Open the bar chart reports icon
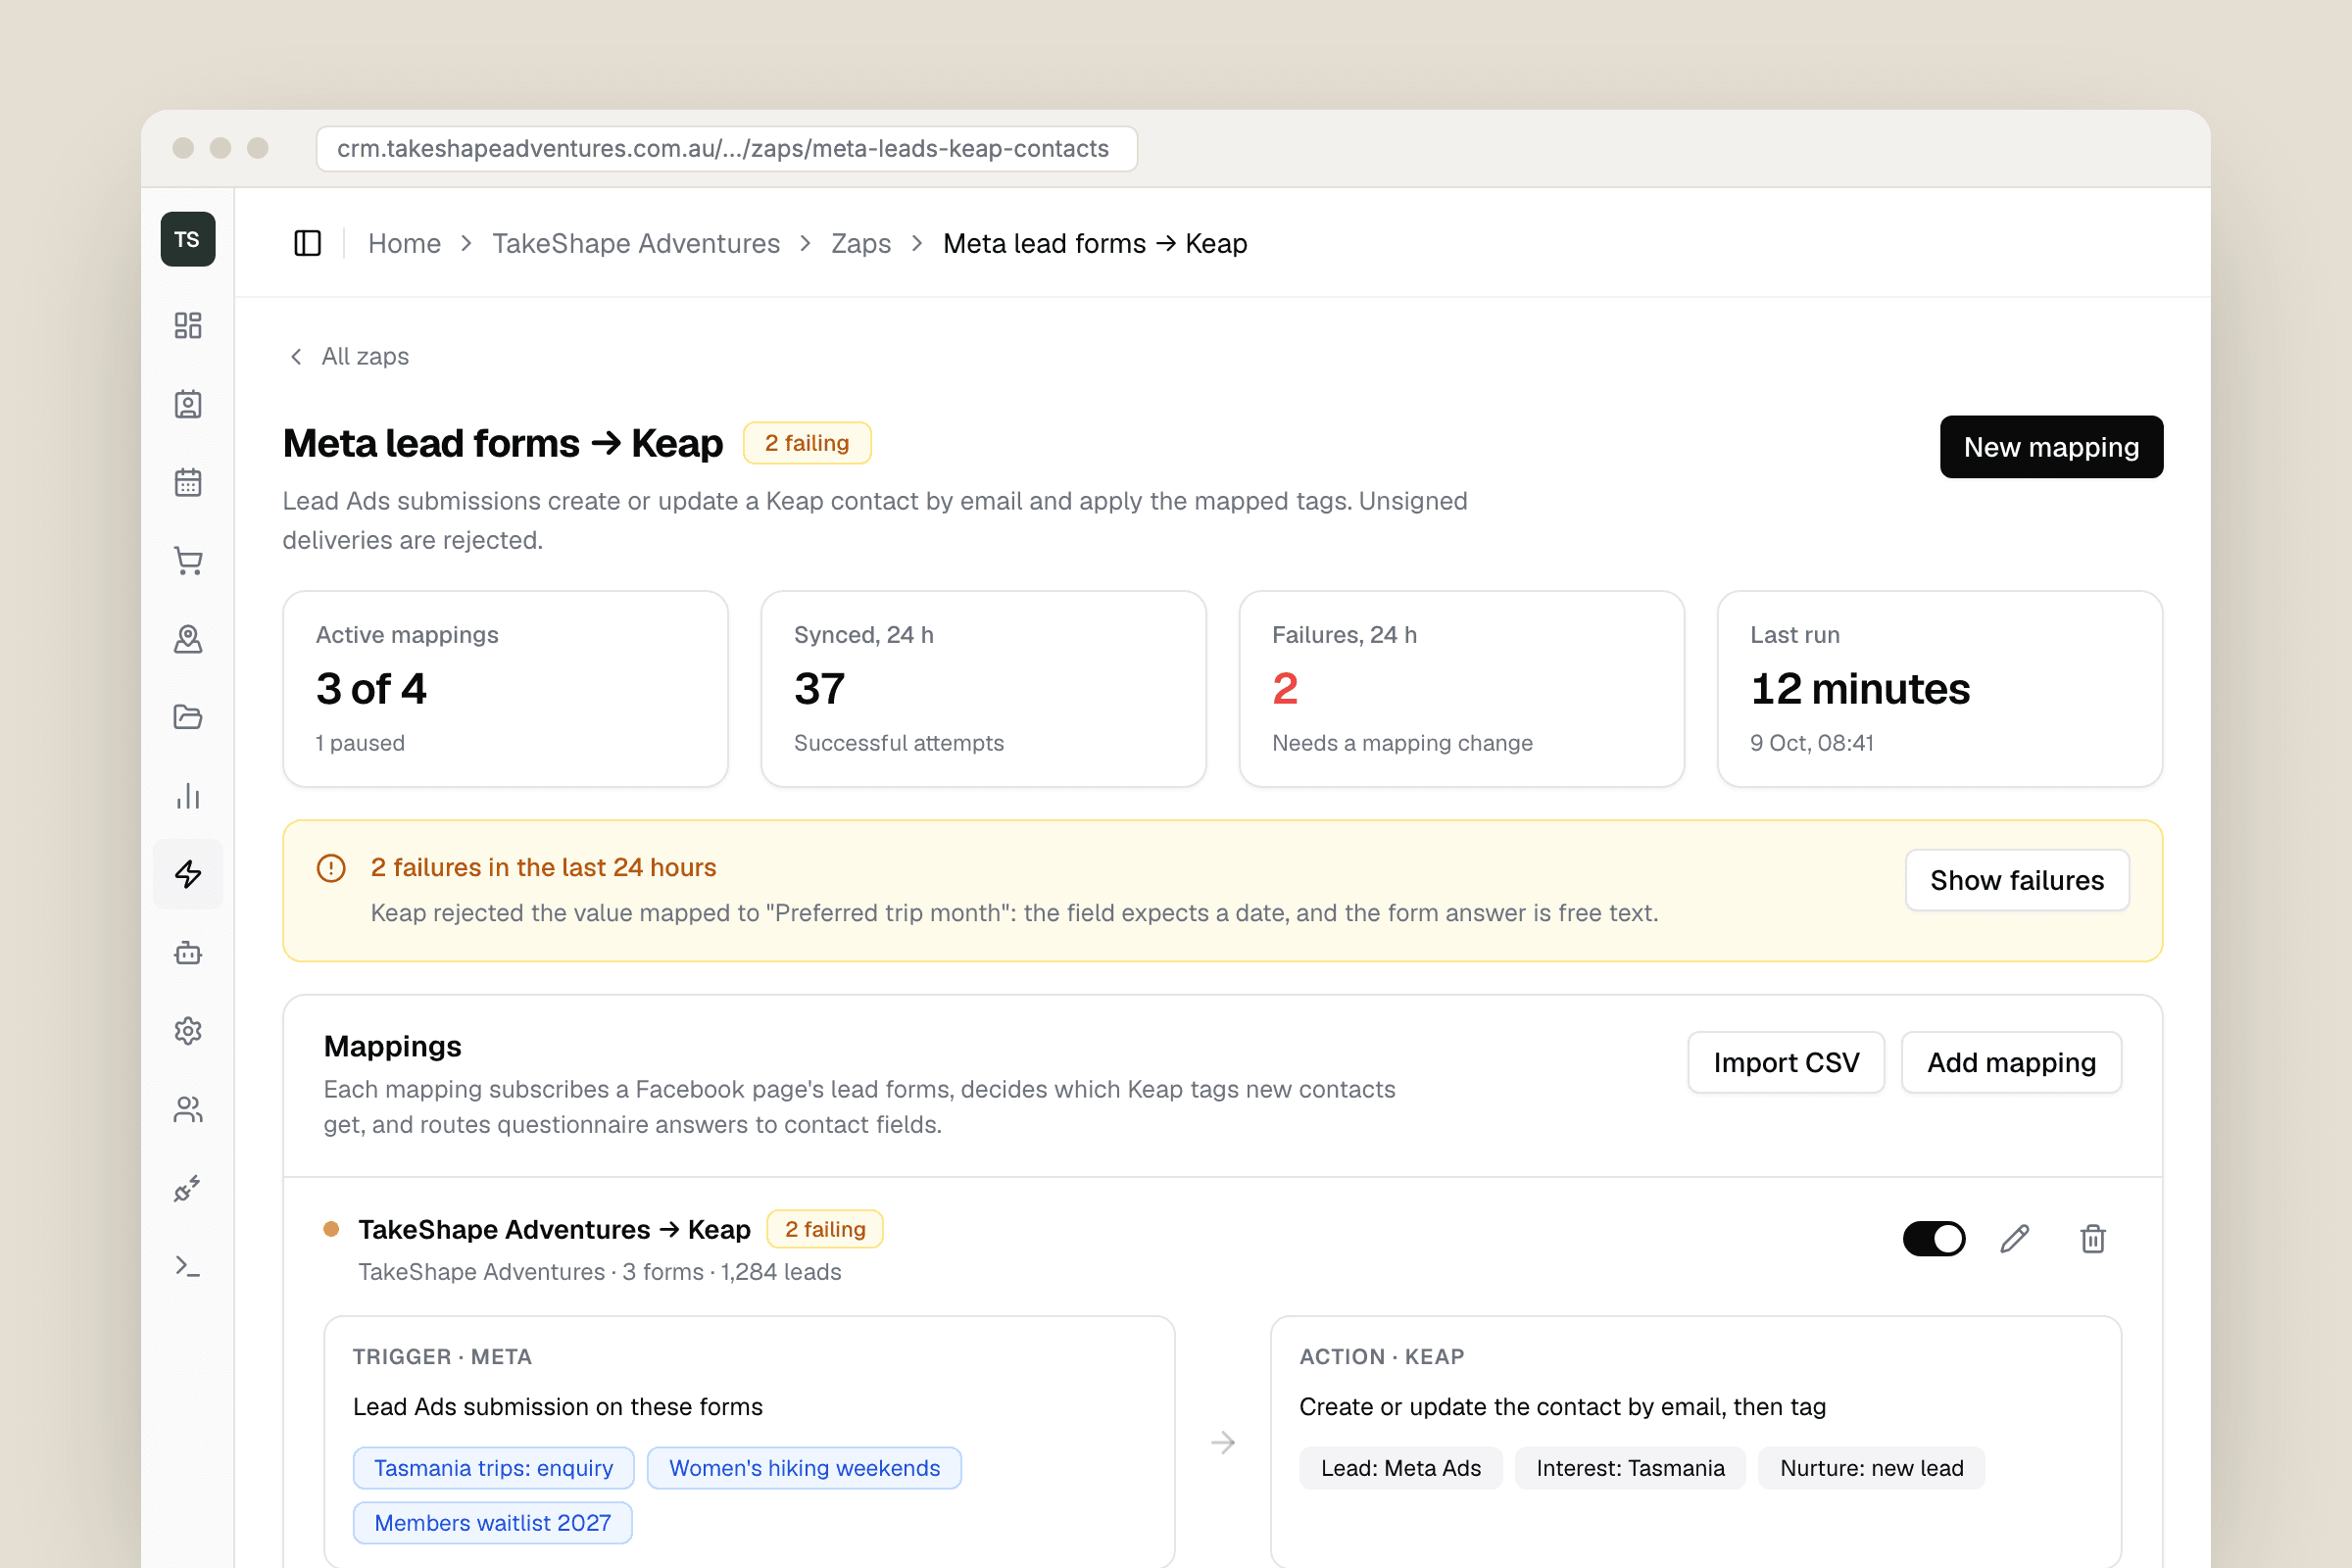Screen dimensions: 2352x1568 click(x=188, y=796)
